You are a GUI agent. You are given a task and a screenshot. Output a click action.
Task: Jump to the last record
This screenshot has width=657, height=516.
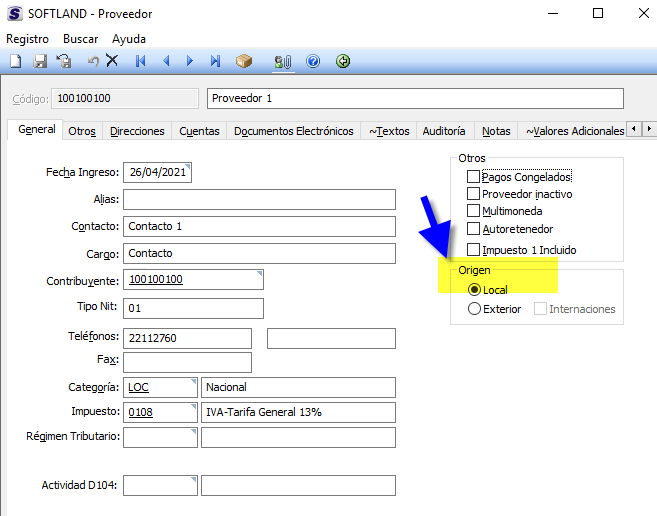coord(215,62)
